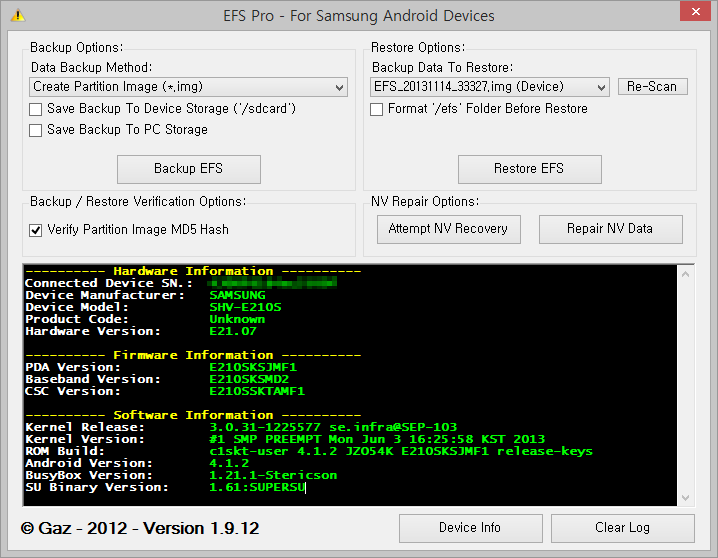Click the log scrollbar up arrow
The image size is (718, 558).
point(685,275)
